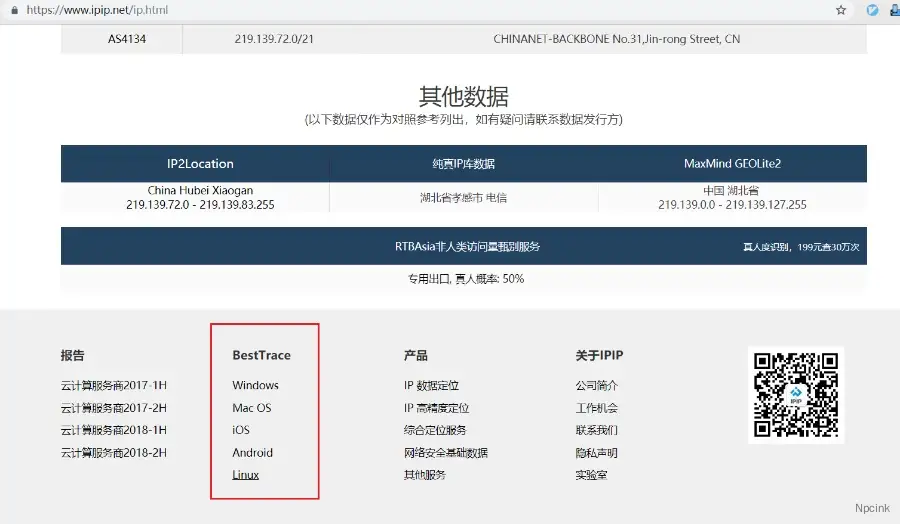
Task: Click the CHINANET-BACKBONE description cell
Action: [616, 39]
